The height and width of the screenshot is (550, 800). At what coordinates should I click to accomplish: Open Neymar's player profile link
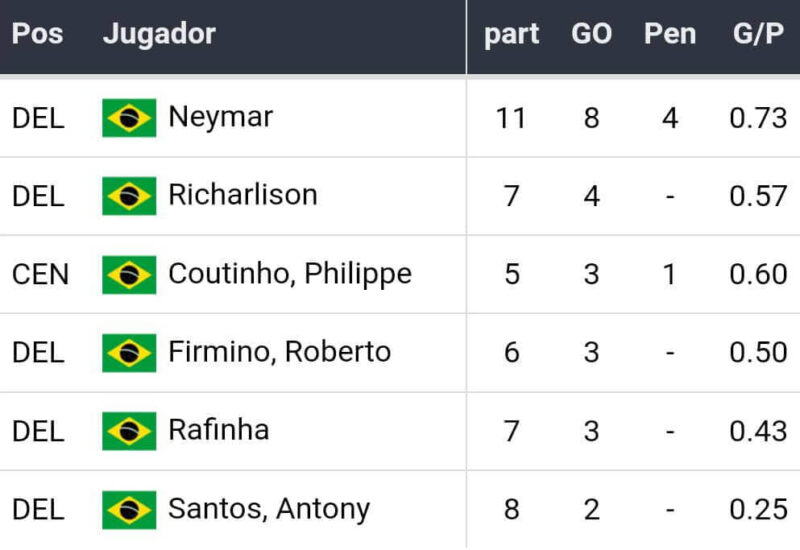coord(220,117)
